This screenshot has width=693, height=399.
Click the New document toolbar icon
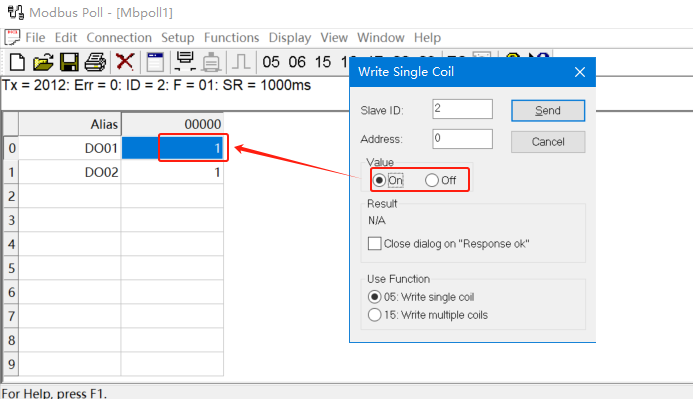17,62
